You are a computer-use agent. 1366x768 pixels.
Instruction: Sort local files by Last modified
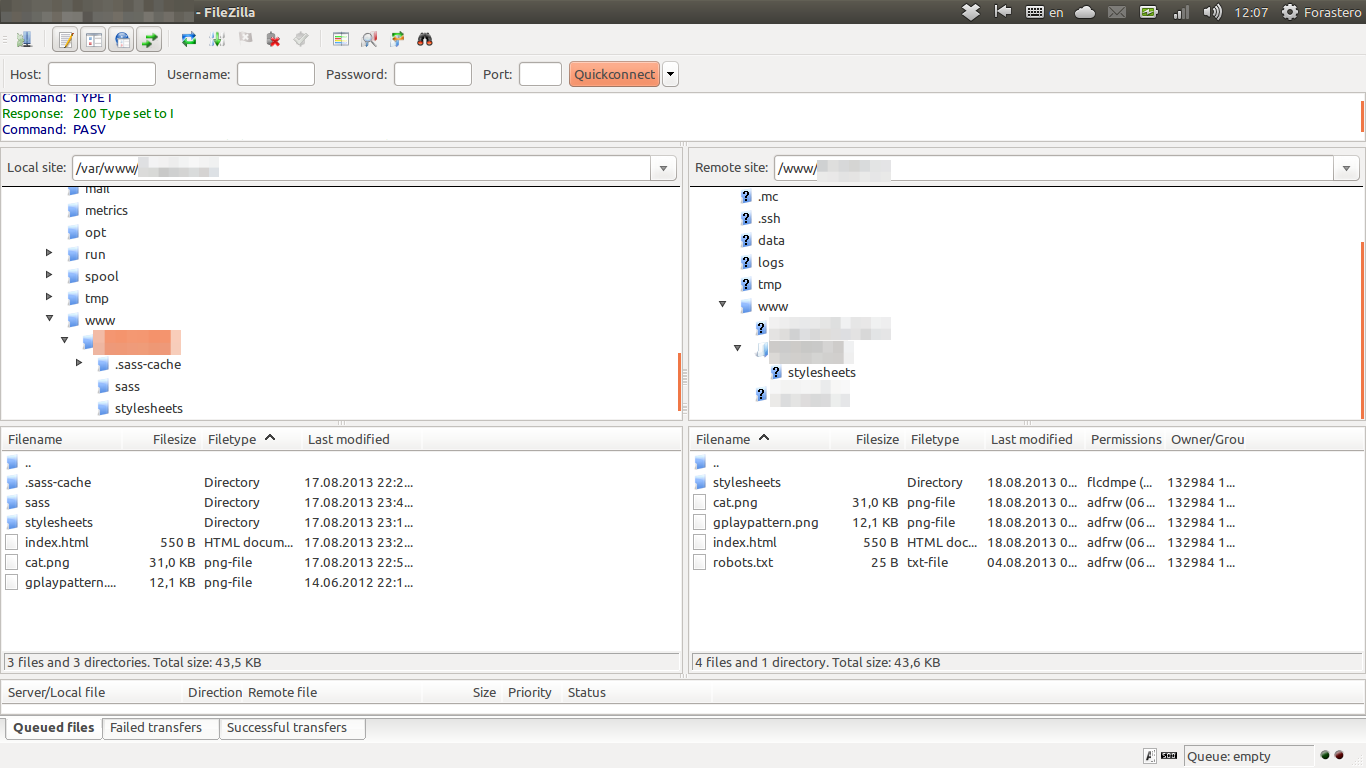361,439
